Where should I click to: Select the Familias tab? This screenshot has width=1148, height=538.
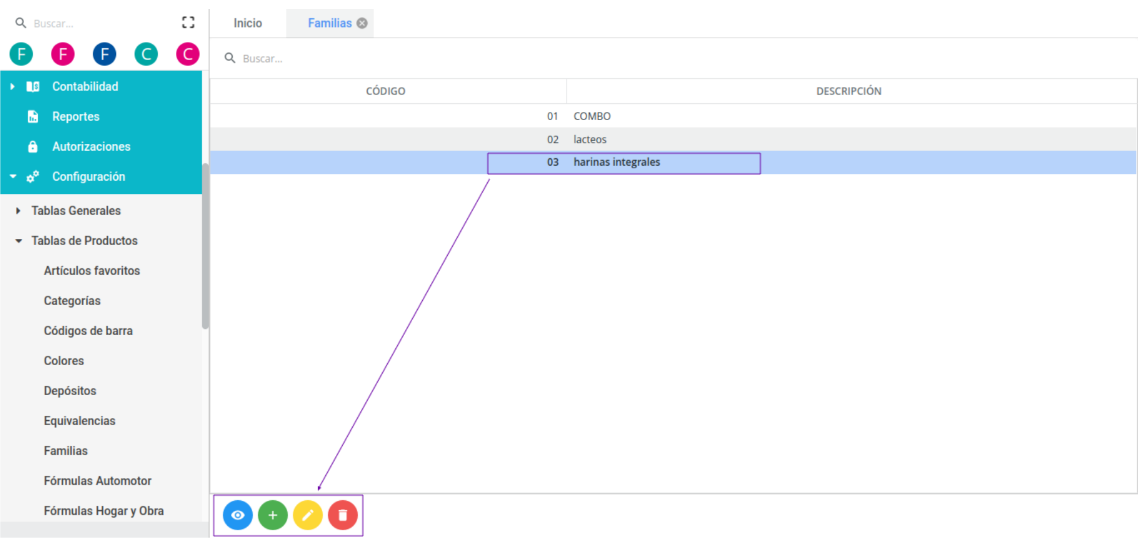(329, 23)
